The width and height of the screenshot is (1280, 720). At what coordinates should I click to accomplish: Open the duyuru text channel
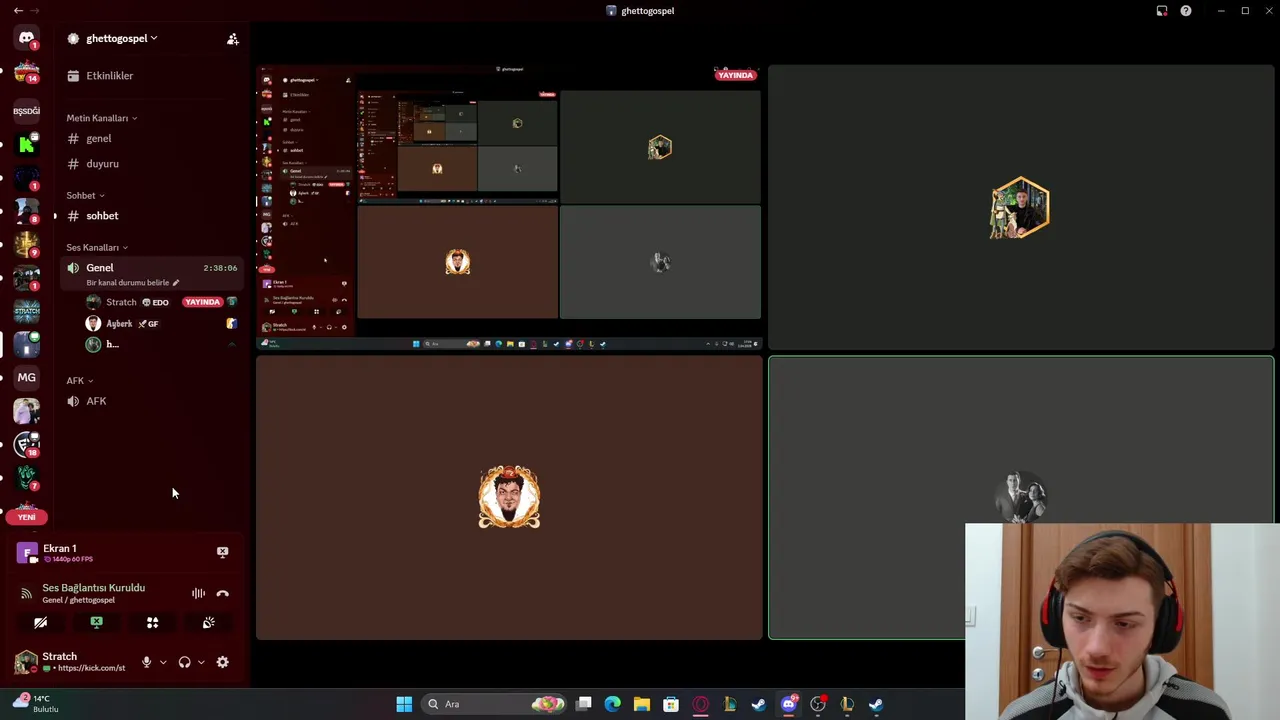pyautogui.click(x=102, y=164)
